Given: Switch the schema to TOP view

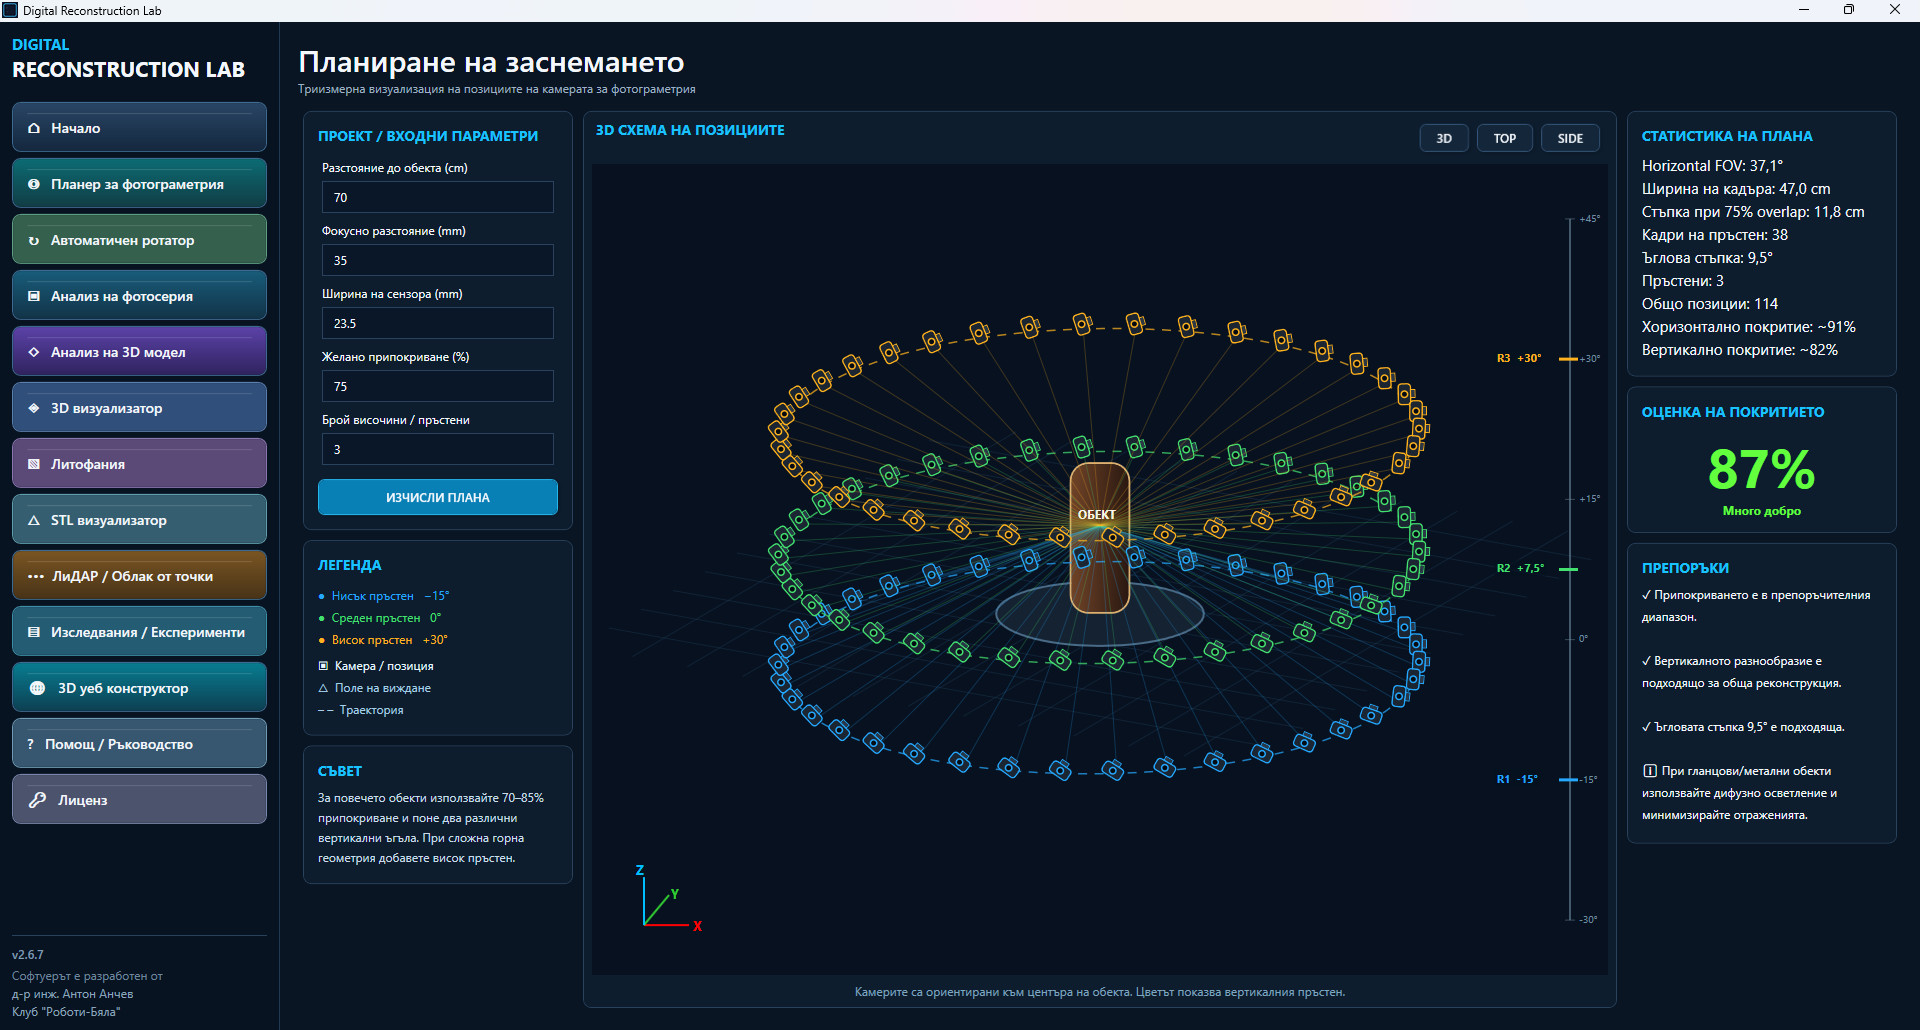Looking at the screenshot, I should tap(1504, 138).
